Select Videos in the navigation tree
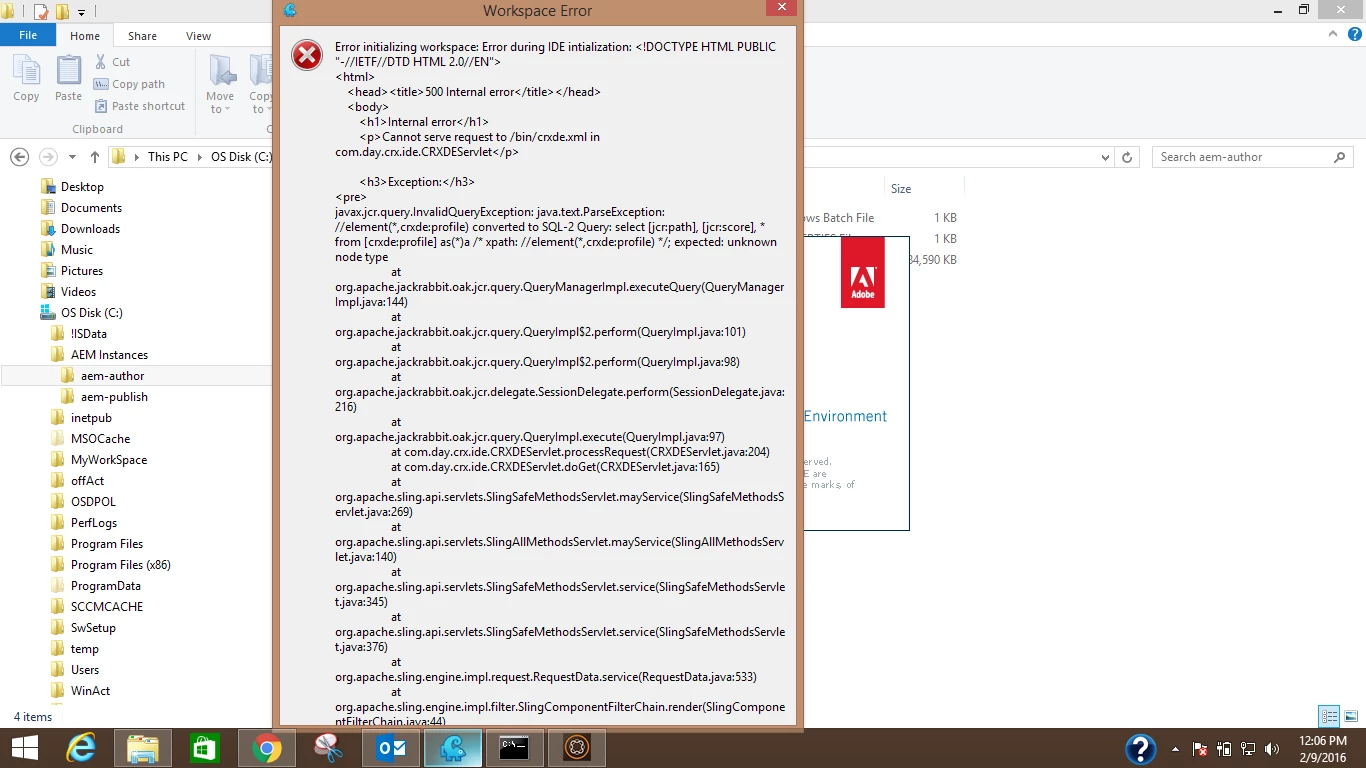 pyautogui.click(x=78, y=292)
